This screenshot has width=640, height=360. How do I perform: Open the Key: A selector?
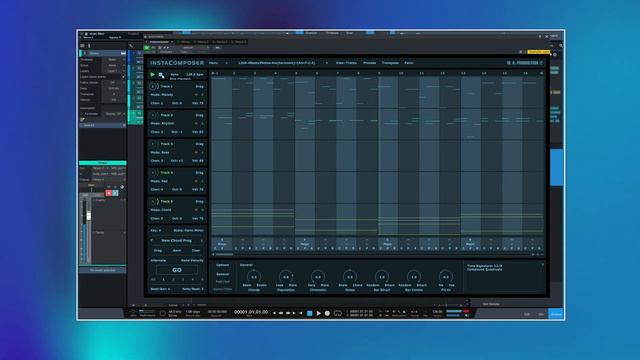pos(156,231)
